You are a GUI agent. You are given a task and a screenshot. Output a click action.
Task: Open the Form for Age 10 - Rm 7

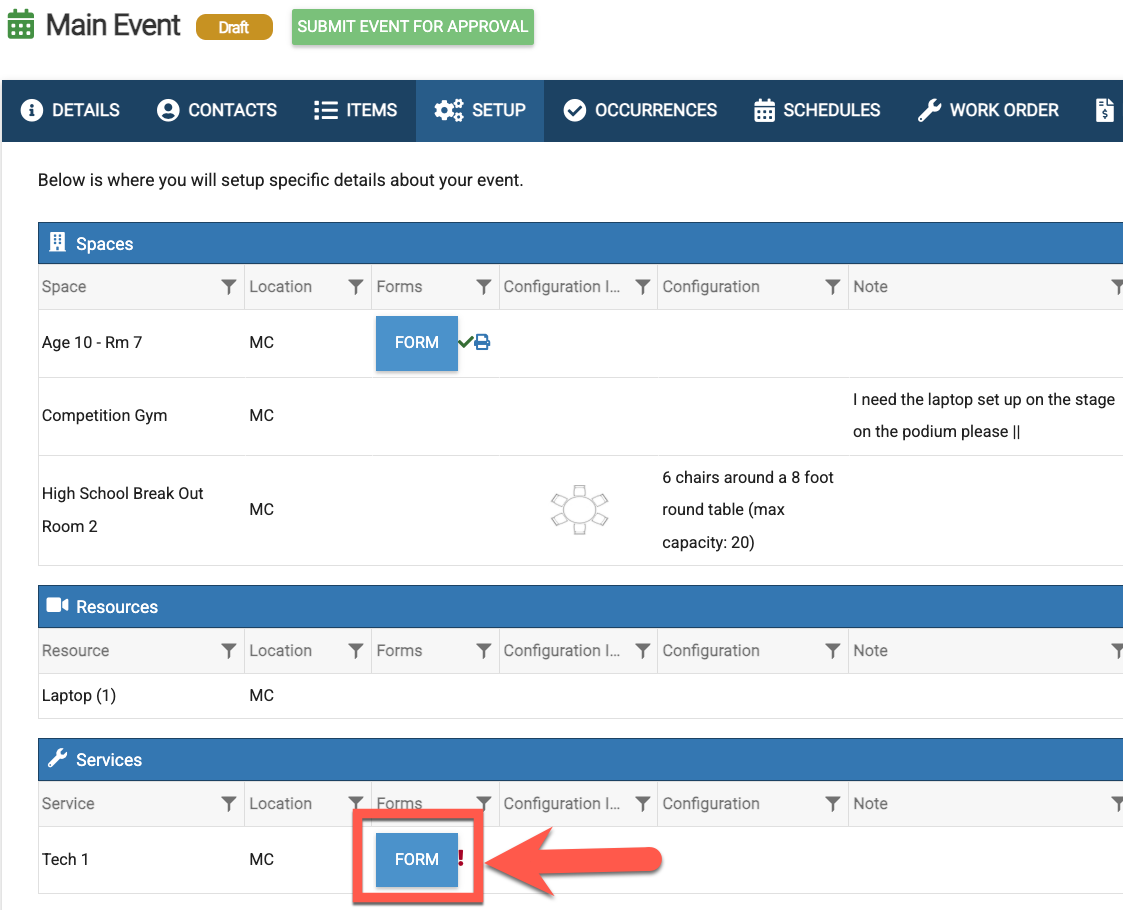(x=416, y=343)
